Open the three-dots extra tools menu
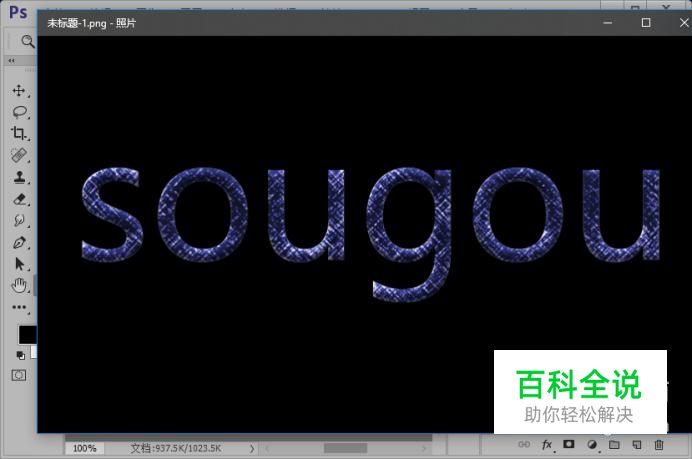Screen dimensions: 692x459 tap(19, 307)
